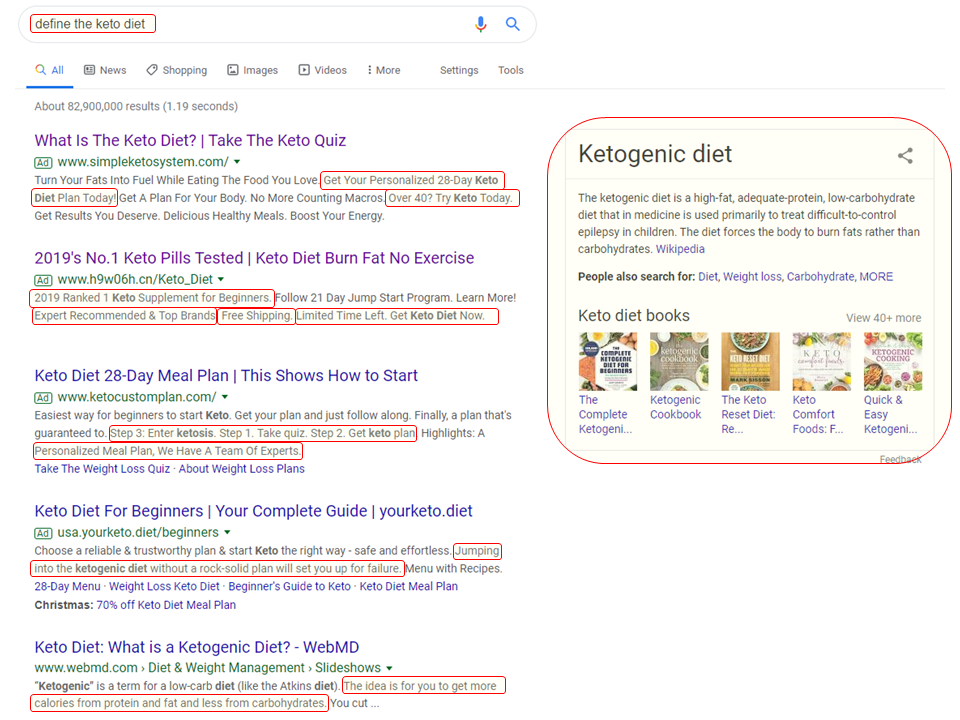Click 'Keto Comfort Foods: F...' title link
The image size is (960, 720).
point(818,414)
